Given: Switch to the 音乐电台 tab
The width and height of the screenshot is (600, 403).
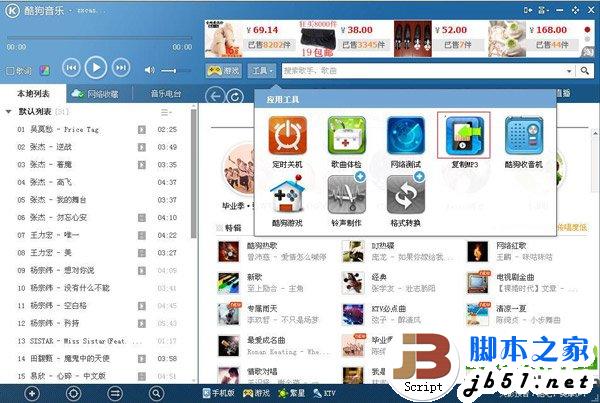Looking at the screenshot, I should [166, 94].
